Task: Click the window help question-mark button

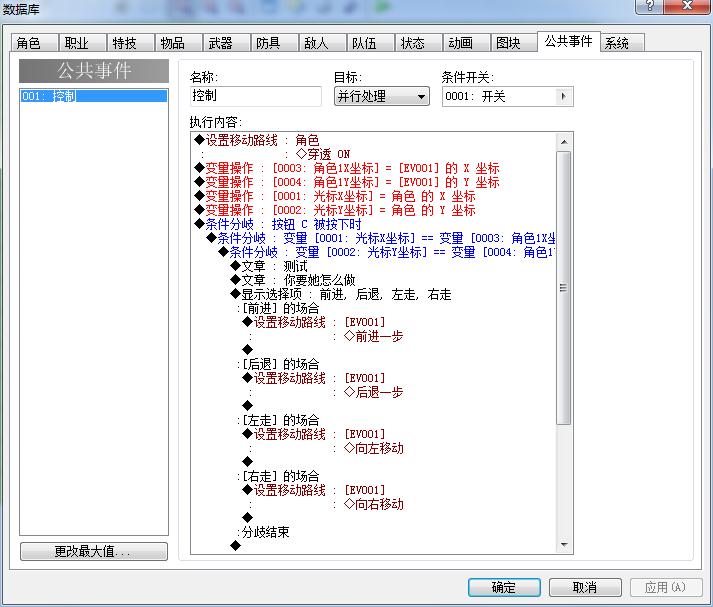Action: [x=650, y=6]
